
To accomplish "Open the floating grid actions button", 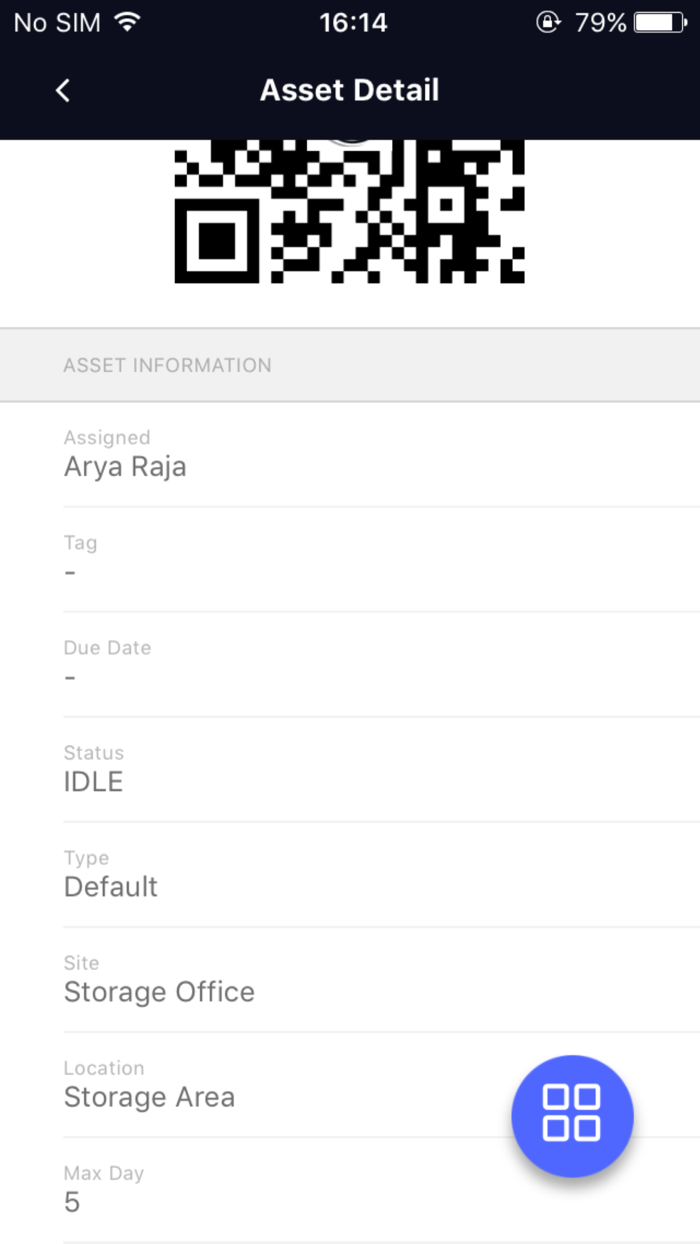I will click(x=572, y=1116).
